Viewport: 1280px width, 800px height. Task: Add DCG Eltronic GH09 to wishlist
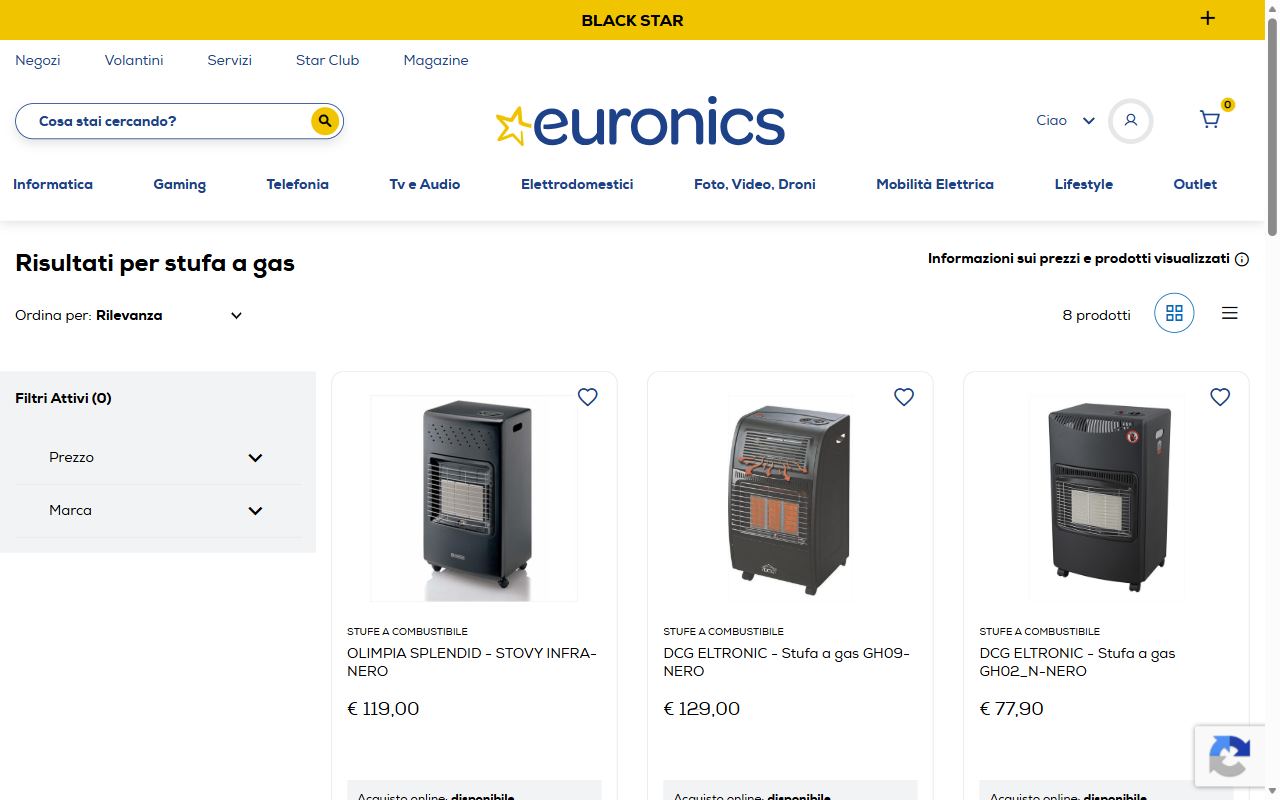point(904,397)
